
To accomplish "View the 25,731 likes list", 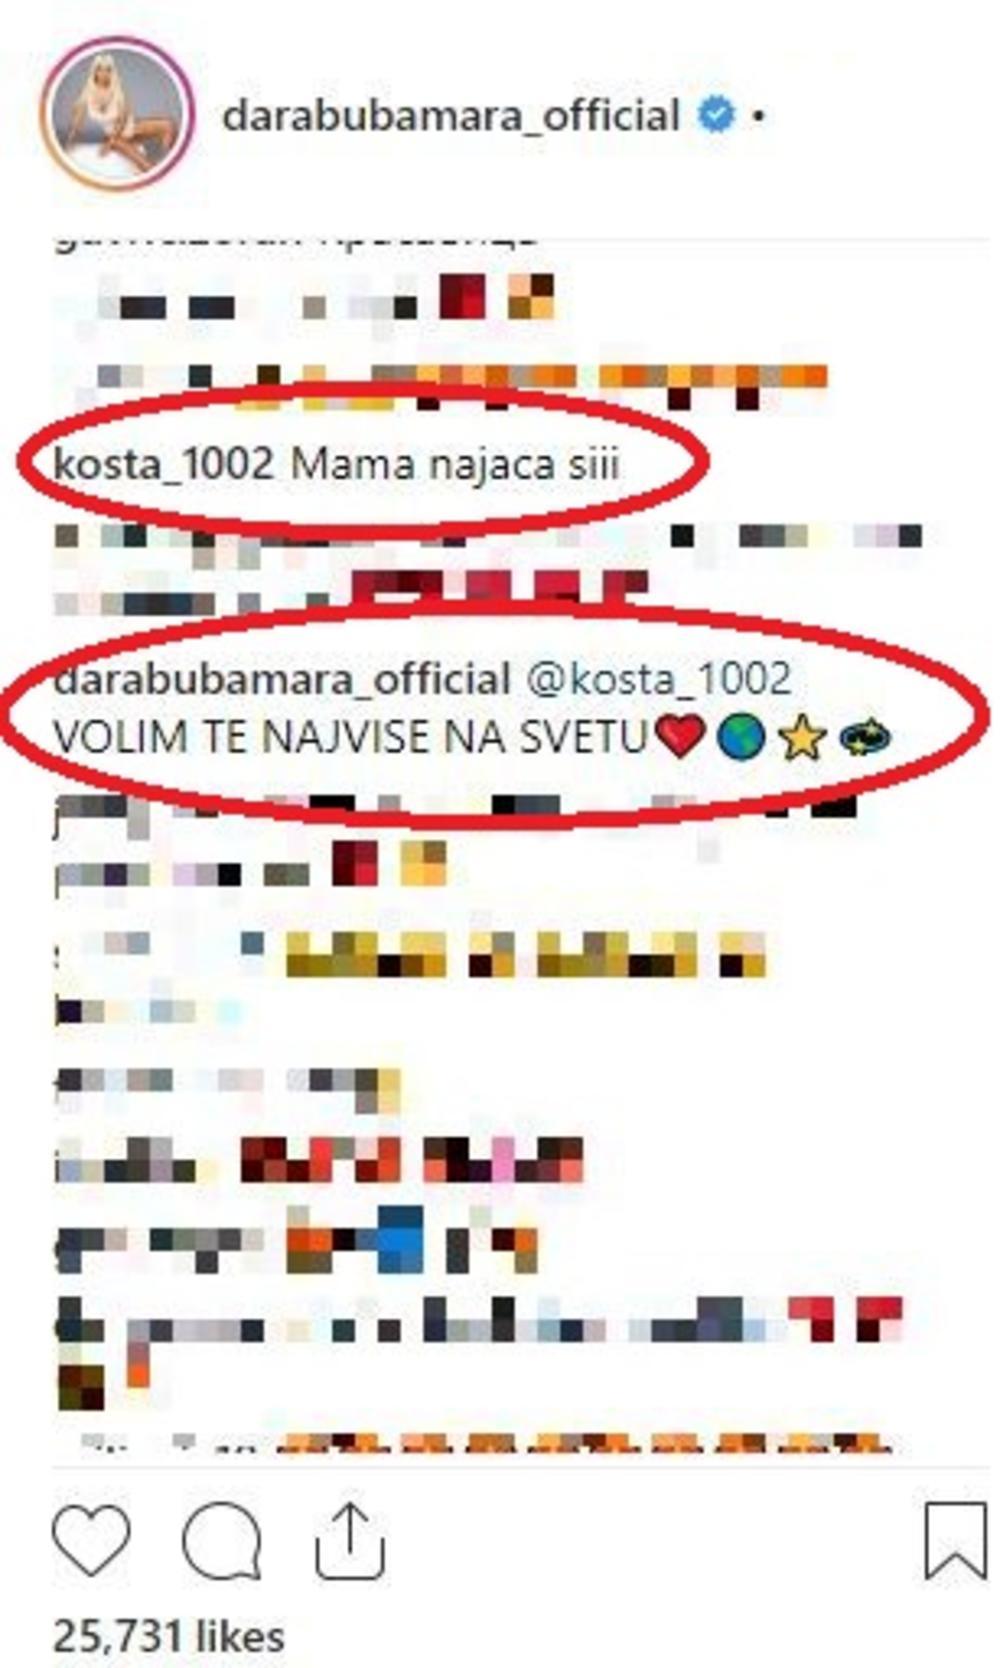I will (x=168, y=1637).
